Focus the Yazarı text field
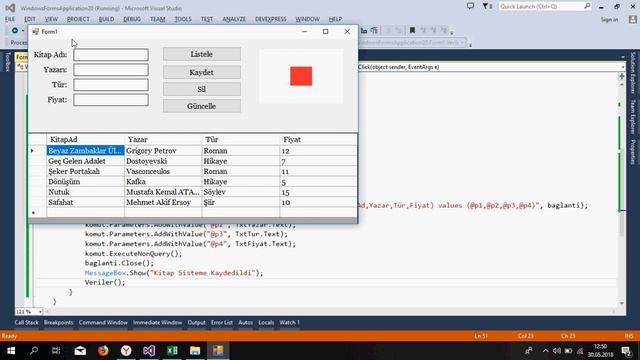This screenshot has height=360, width=640. coord(111,70)
